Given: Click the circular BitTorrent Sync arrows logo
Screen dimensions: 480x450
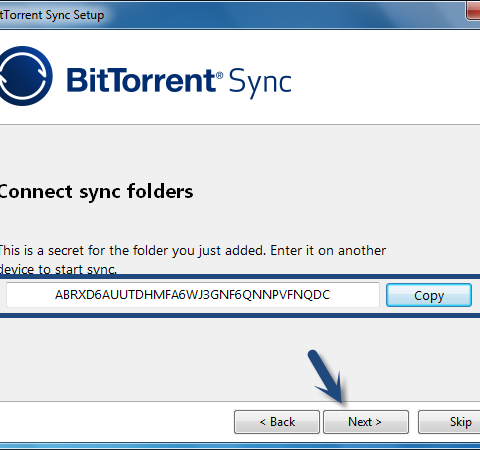Looking at the screenshot, I should click(x=25, y=76).
